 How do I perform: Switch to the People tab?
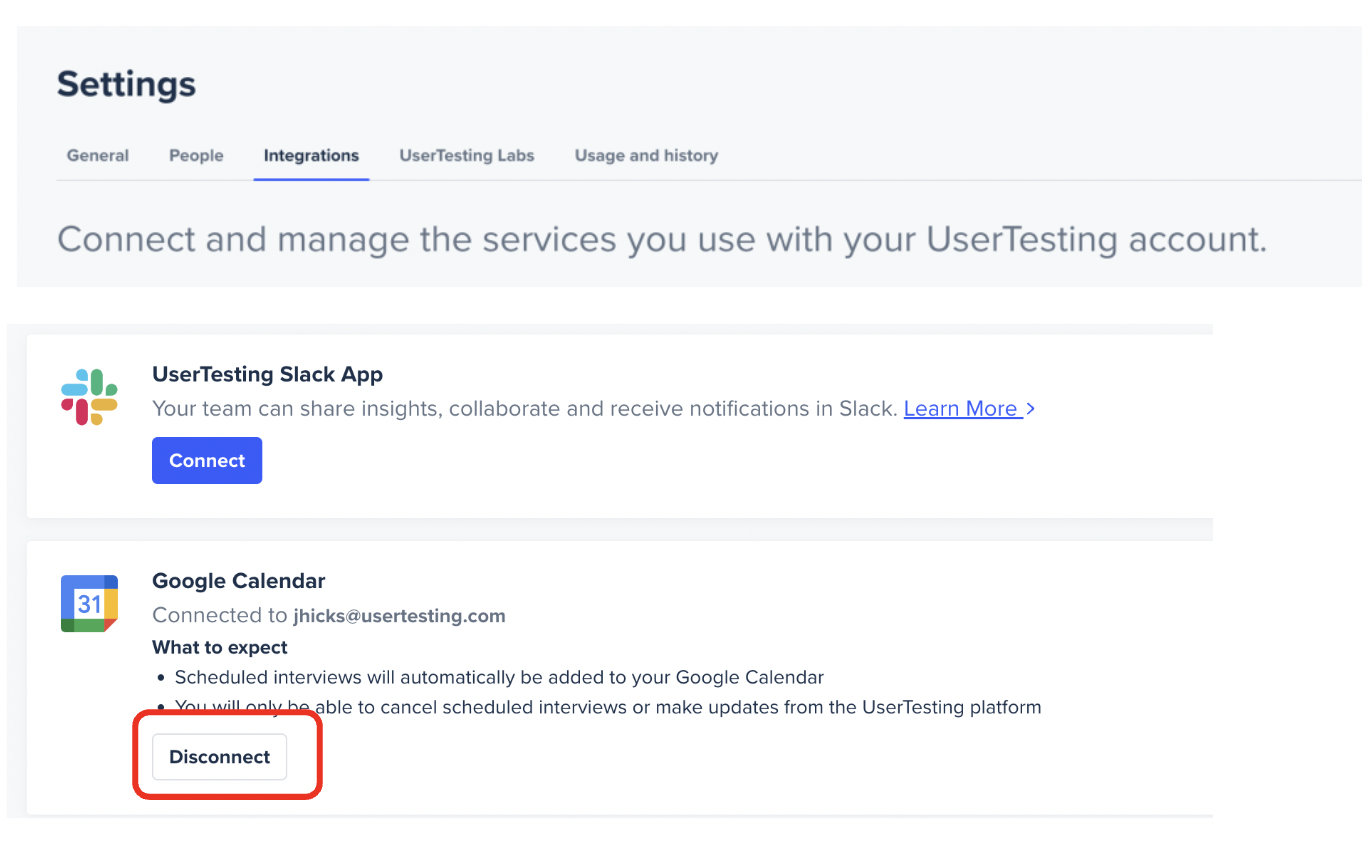196,156
